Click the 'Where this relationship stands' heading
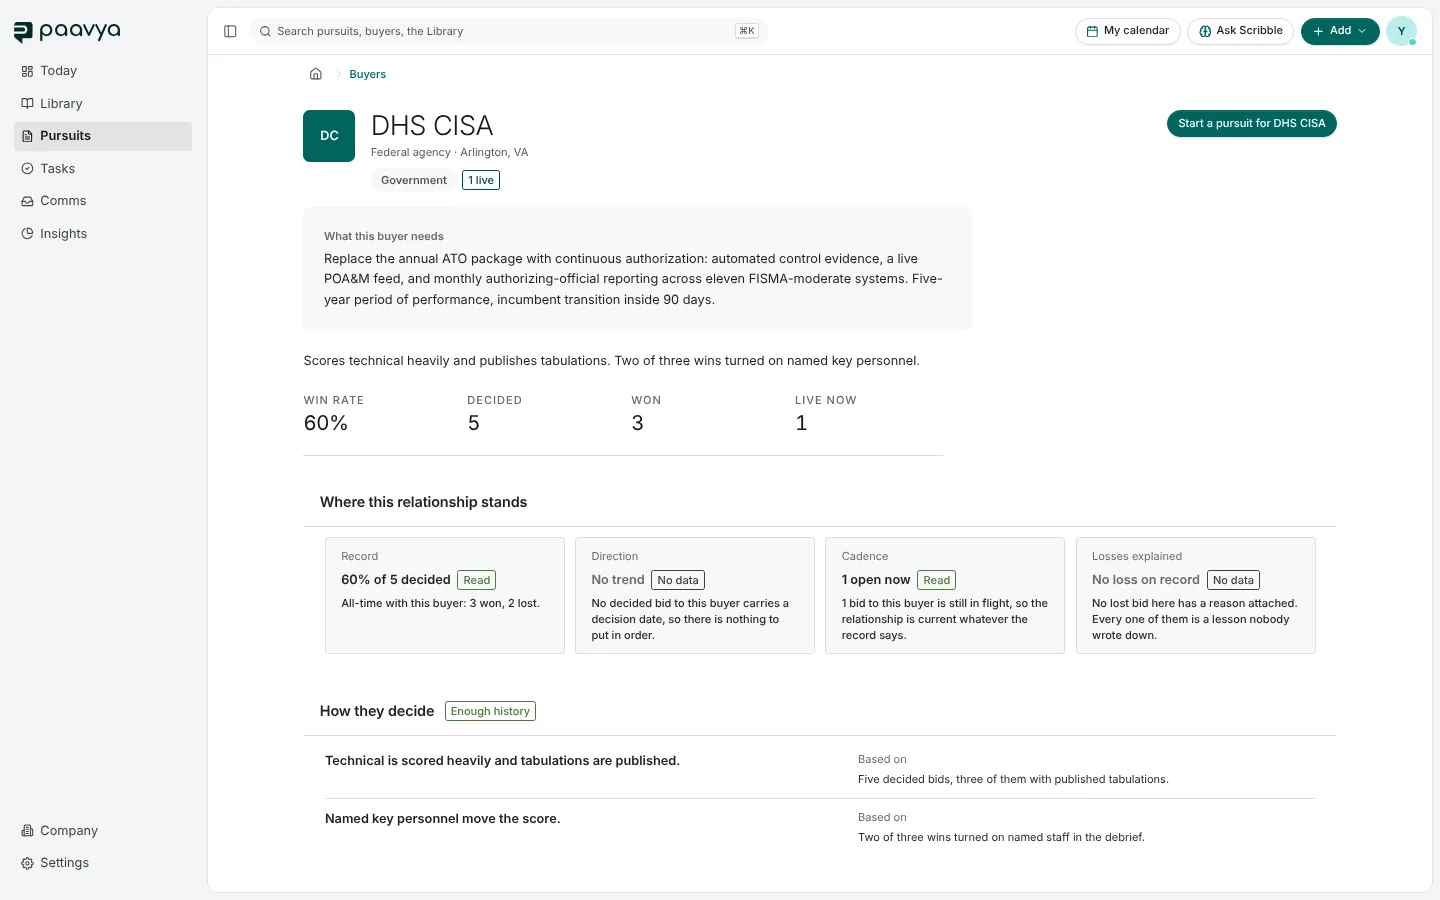This screenshot has width=1440, height=900. (423, 502)
